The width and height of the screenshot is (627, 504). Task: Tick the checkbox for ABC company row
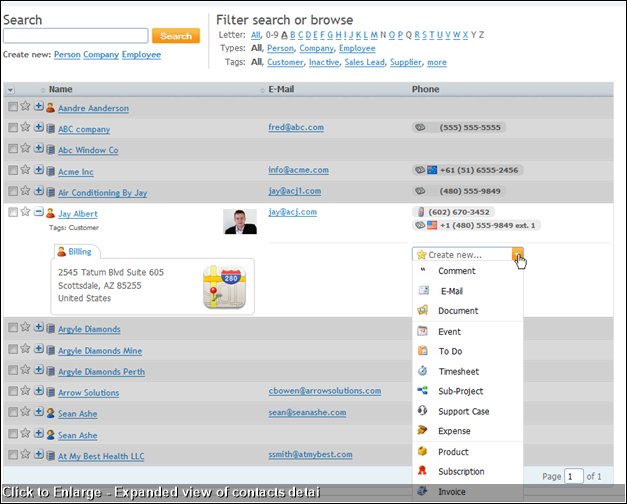click(12, 128)
